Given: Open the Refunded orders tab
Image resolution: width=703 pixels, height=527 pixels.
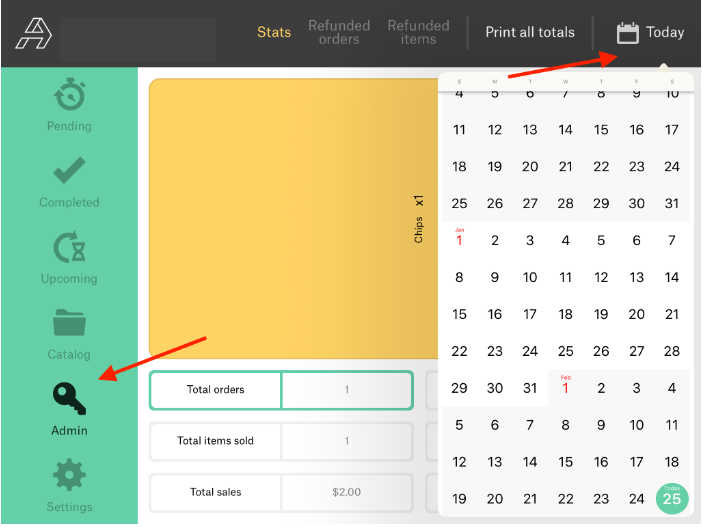Looking at the screenshot, I should coord(339,33).
